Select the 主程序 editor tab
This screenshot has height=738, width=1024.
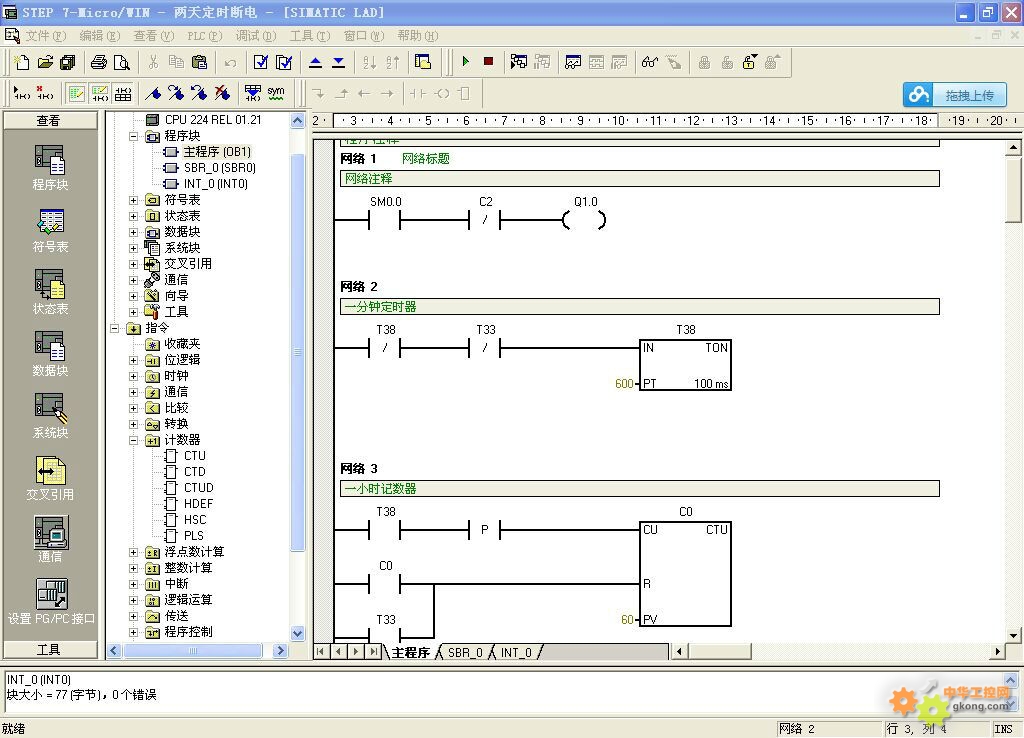[411, 652]
